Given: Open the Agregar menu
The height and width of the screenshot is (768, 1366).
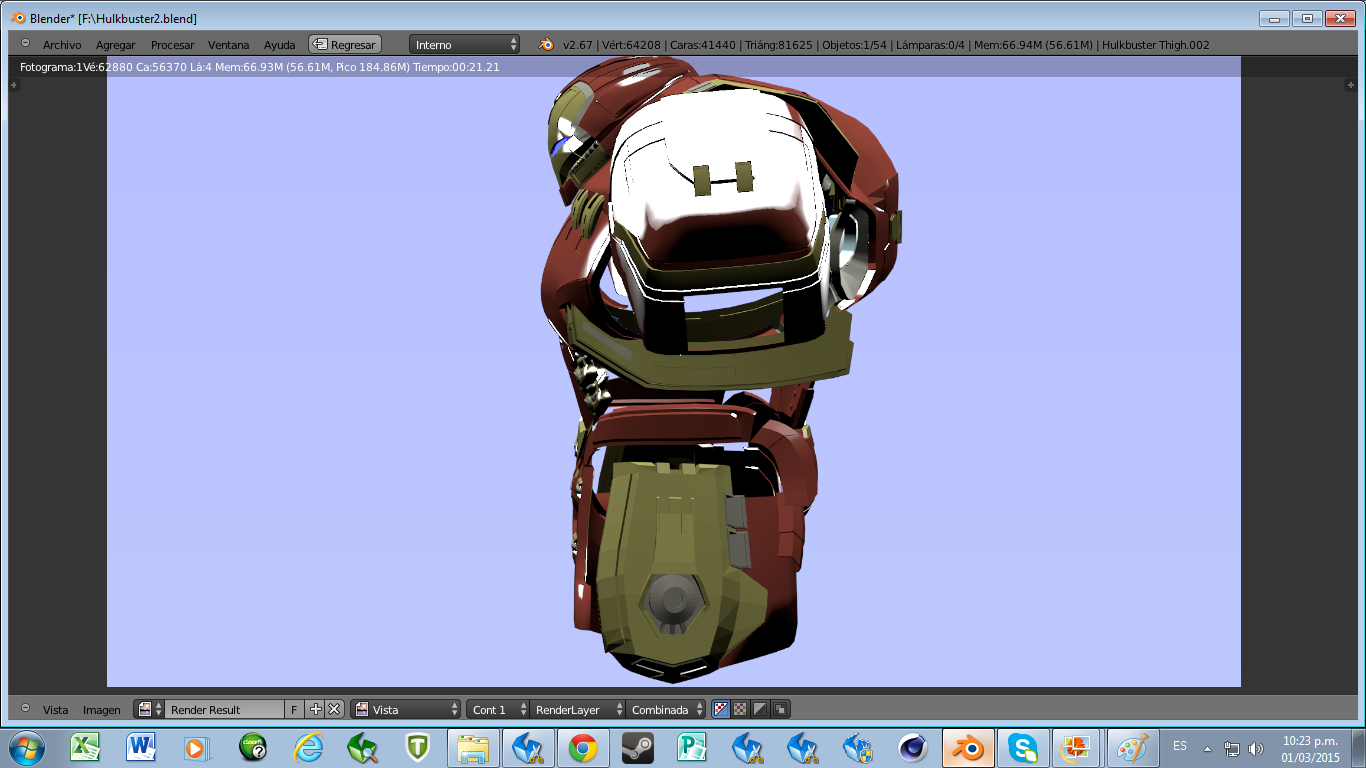Looking at the screenshot, I should [115, 45].
